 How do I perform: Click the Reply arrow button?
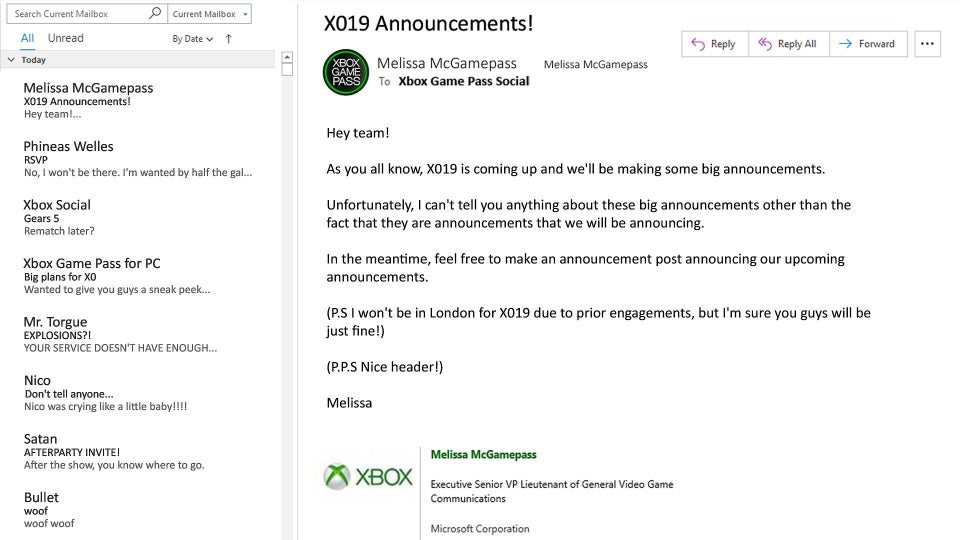point(714,44)
